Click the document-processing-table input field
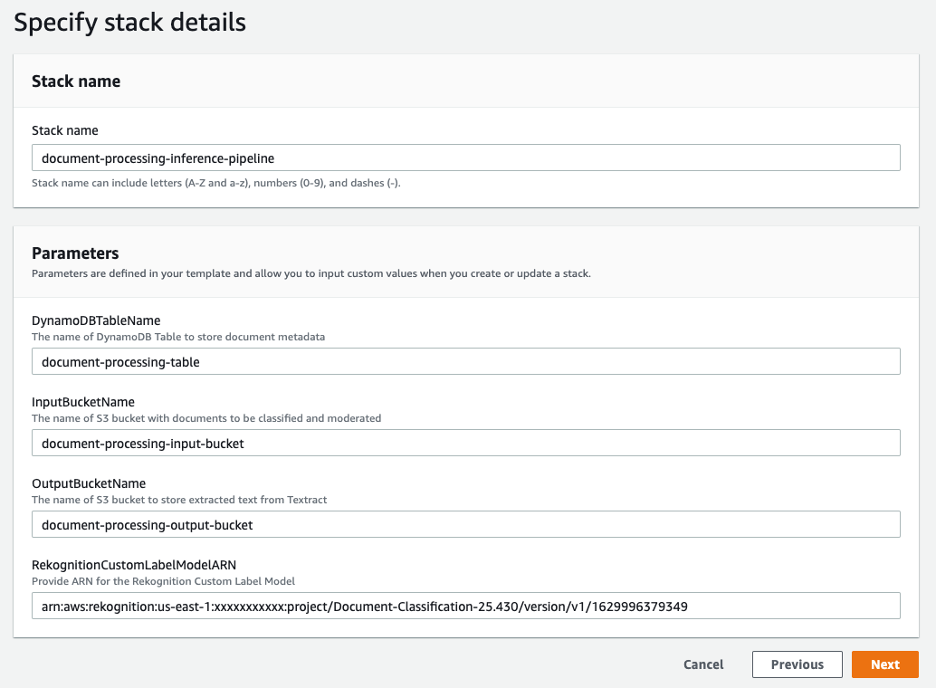The image size is (936, 688). pos(465,361)
